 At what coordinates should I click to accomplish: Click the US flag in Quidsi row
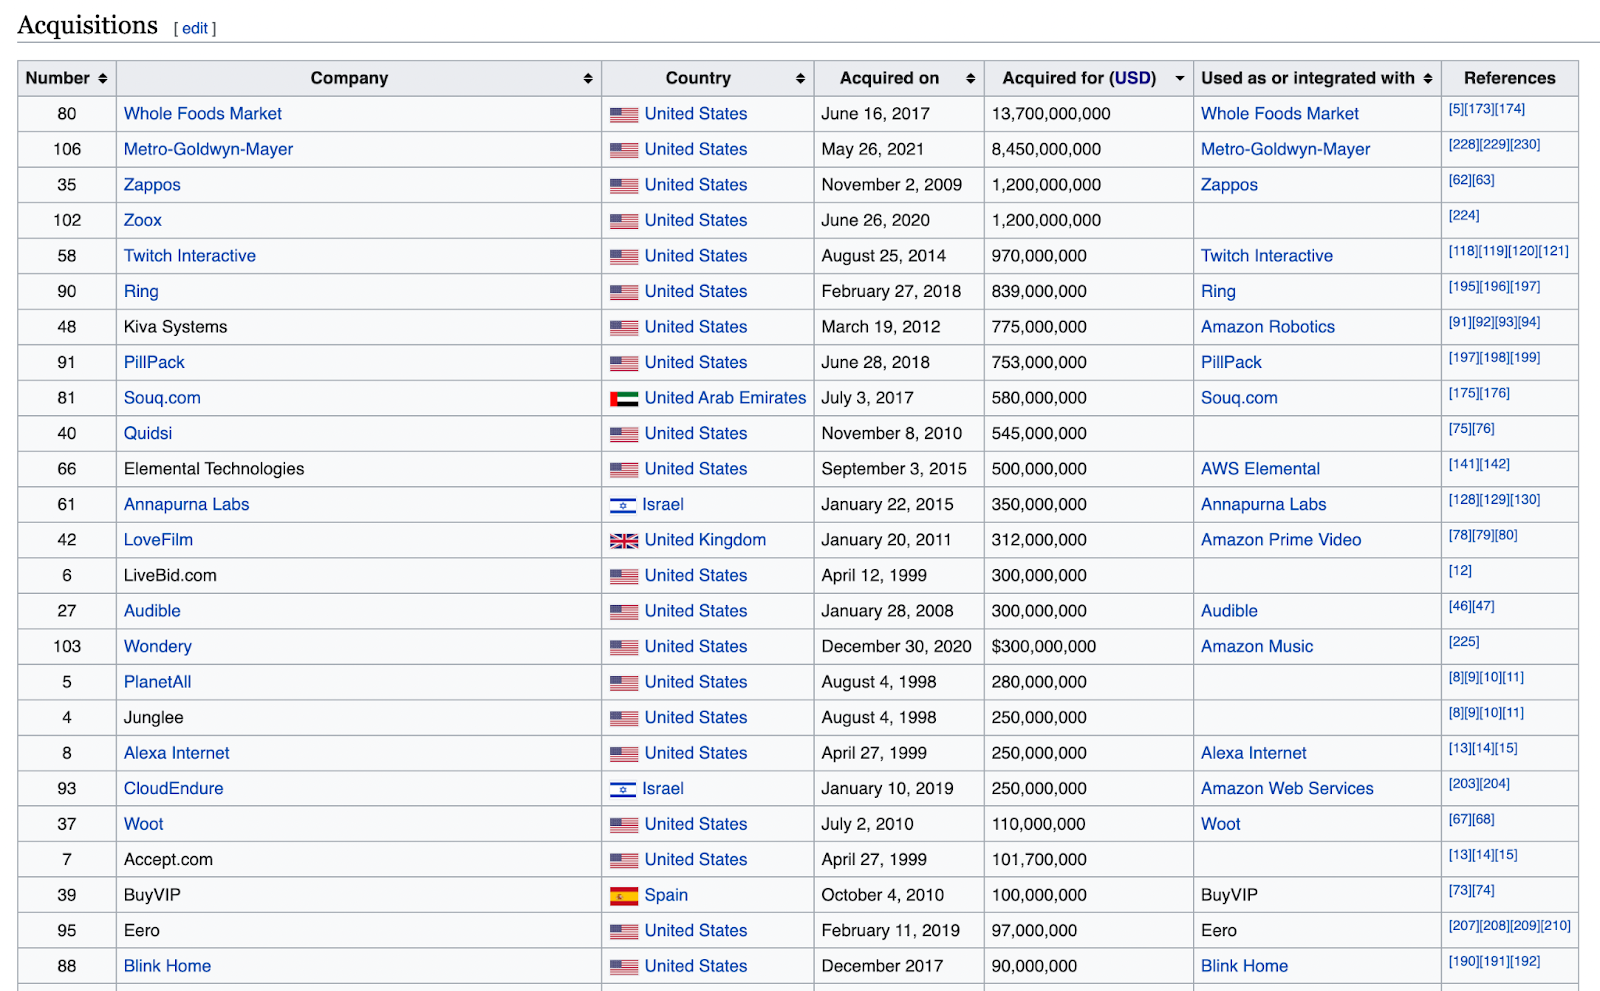pyautogui.click(x=624, y=435)
